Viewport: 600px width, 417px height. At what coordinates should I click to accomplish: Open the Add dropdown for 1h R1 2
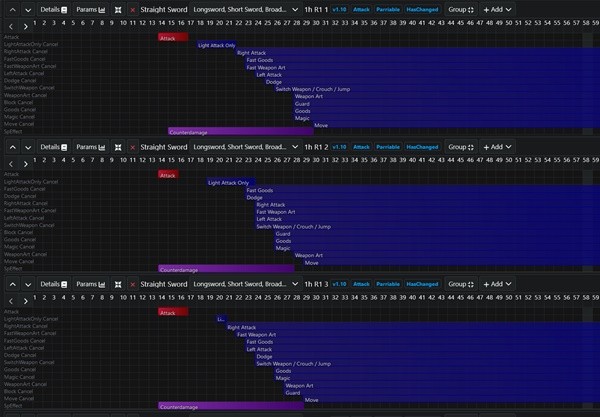[493, 146]
